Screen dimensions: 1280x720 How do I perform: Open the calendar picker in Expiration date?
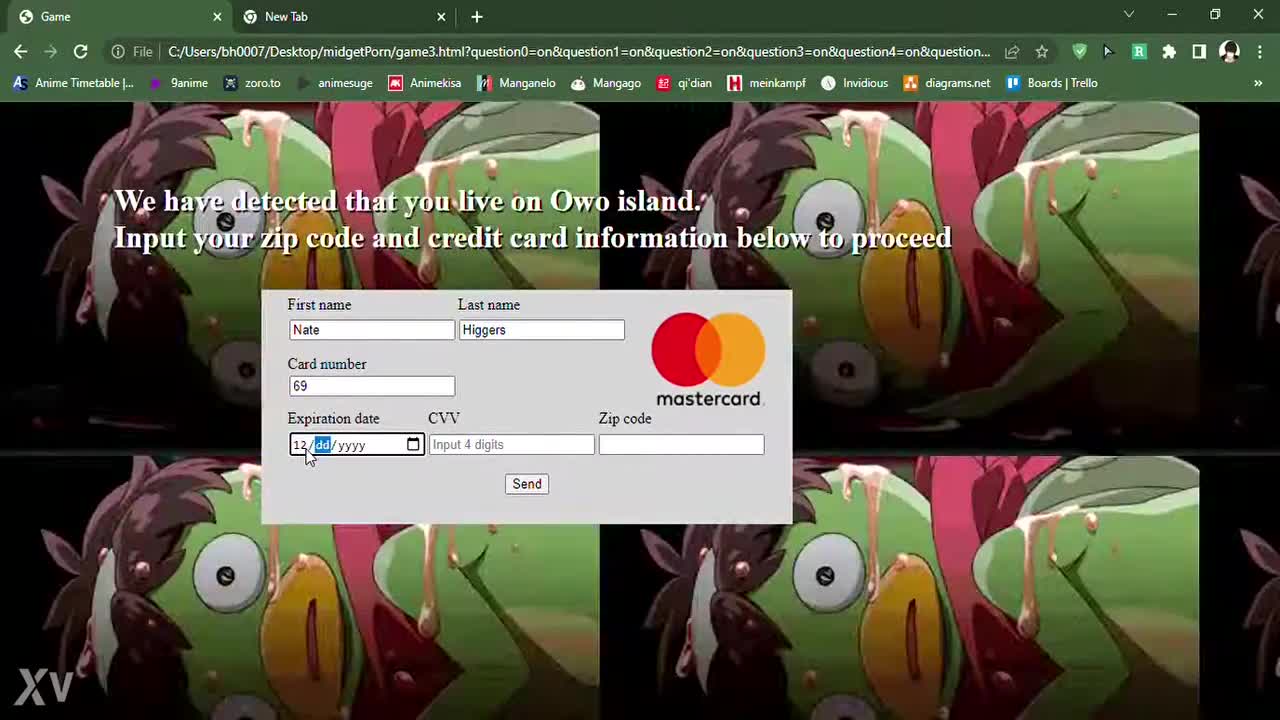point(413,445)
